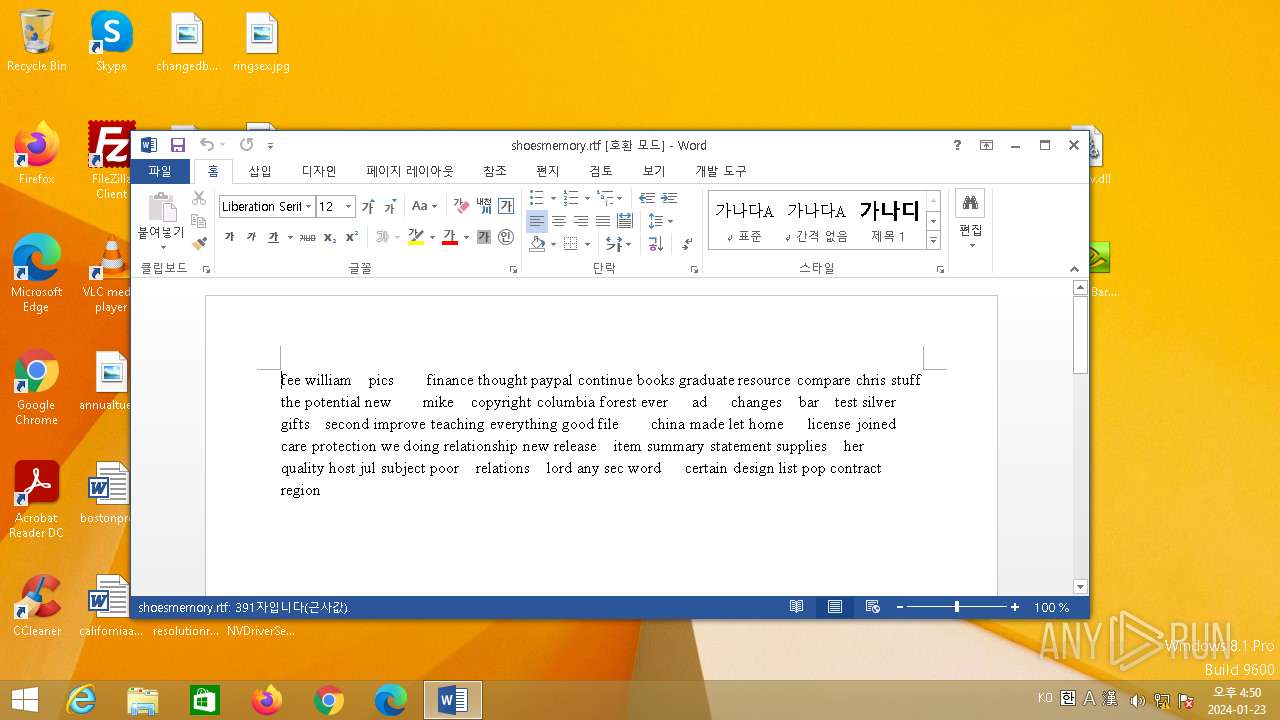The width and height of the screenshot is (1280, 720).
Task: Switch to the 삽입 insert tab
Action: point(260,171)
